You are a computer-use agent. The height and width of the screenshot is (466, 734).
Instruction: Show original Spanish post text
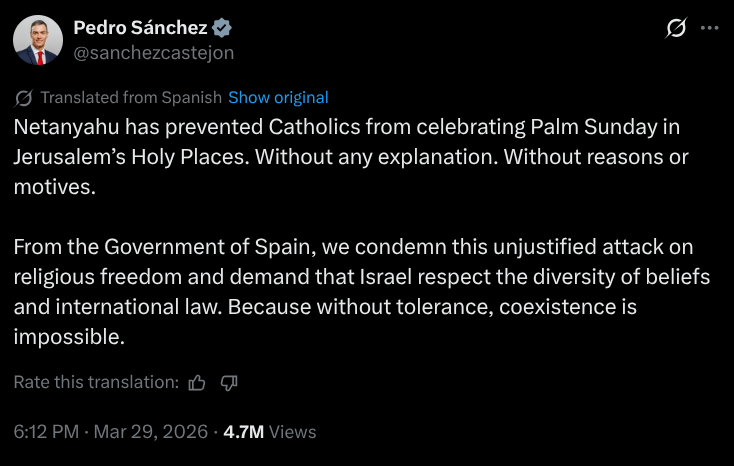tap(278, 98)
